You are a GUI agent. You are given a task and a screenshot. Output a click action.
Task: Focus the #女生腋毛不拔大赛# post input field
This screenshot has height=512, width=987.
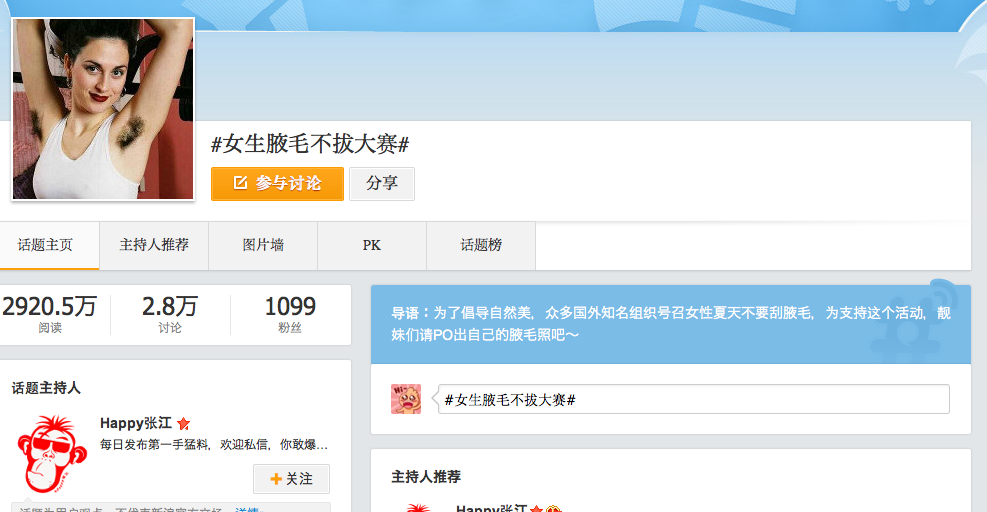point(693,399)
